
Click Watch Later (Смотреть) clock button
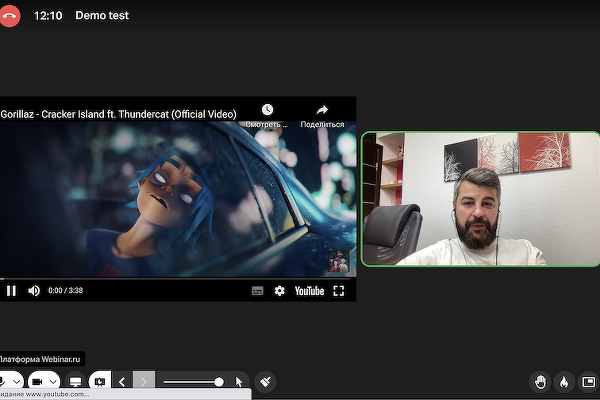point(267,115)
